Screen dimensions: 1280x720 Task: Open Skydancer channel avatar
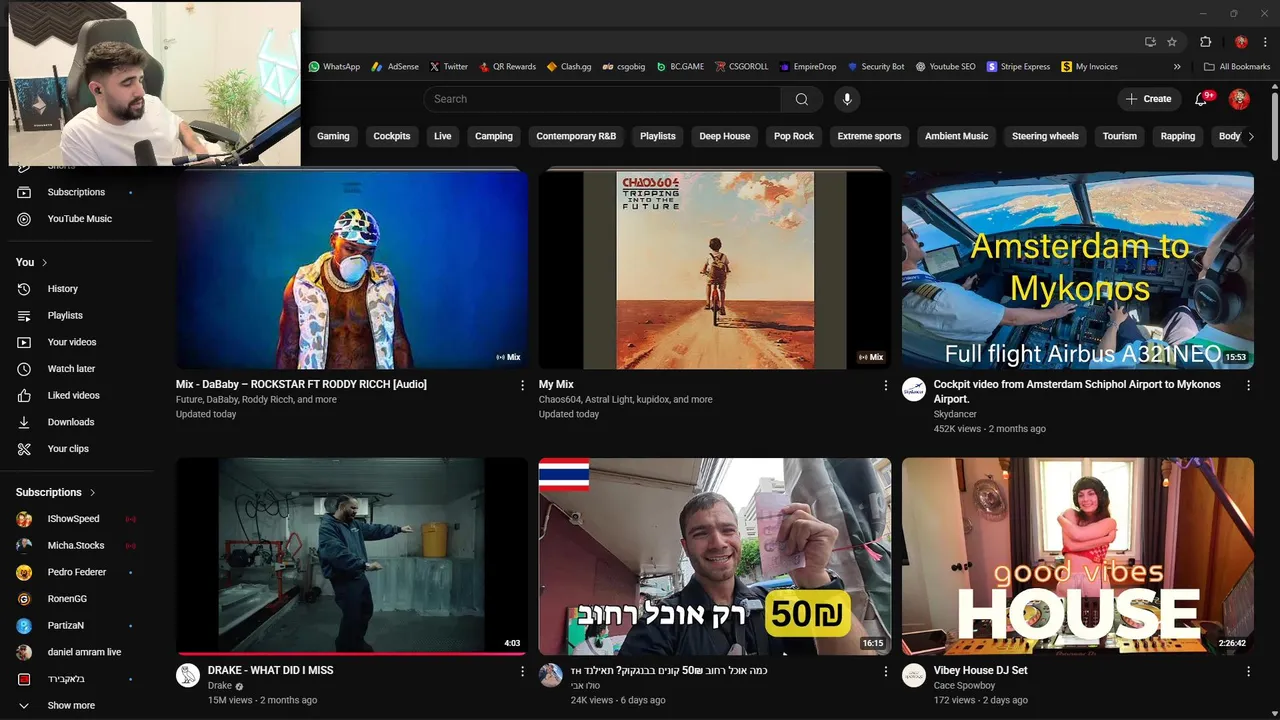[x=914, y=390]
